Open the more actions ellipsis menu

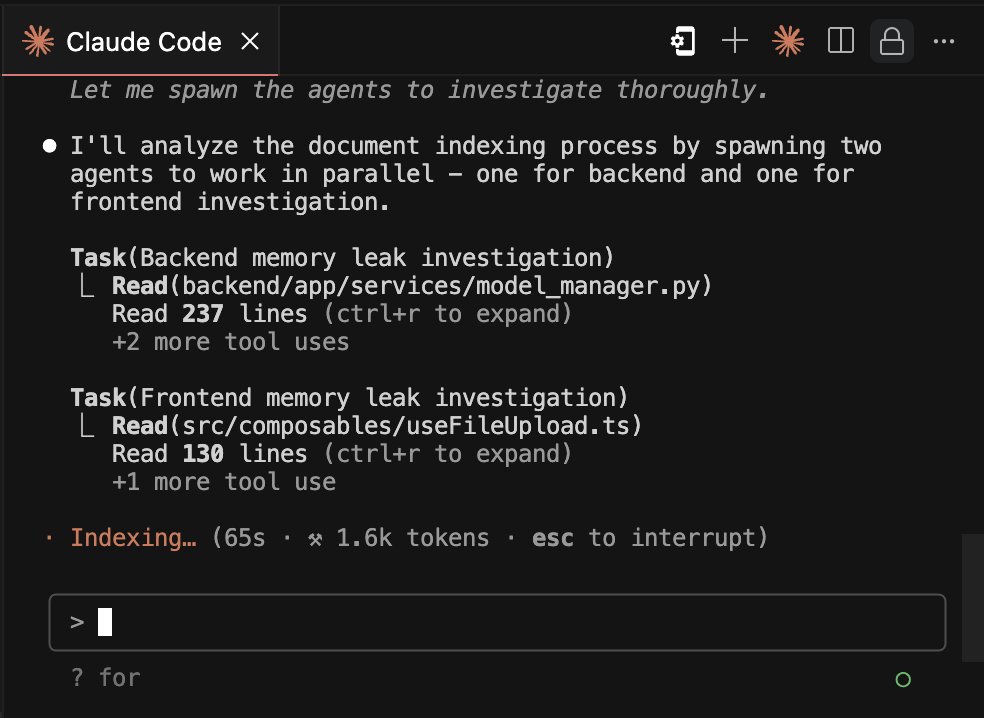click(x=944, y=42)
